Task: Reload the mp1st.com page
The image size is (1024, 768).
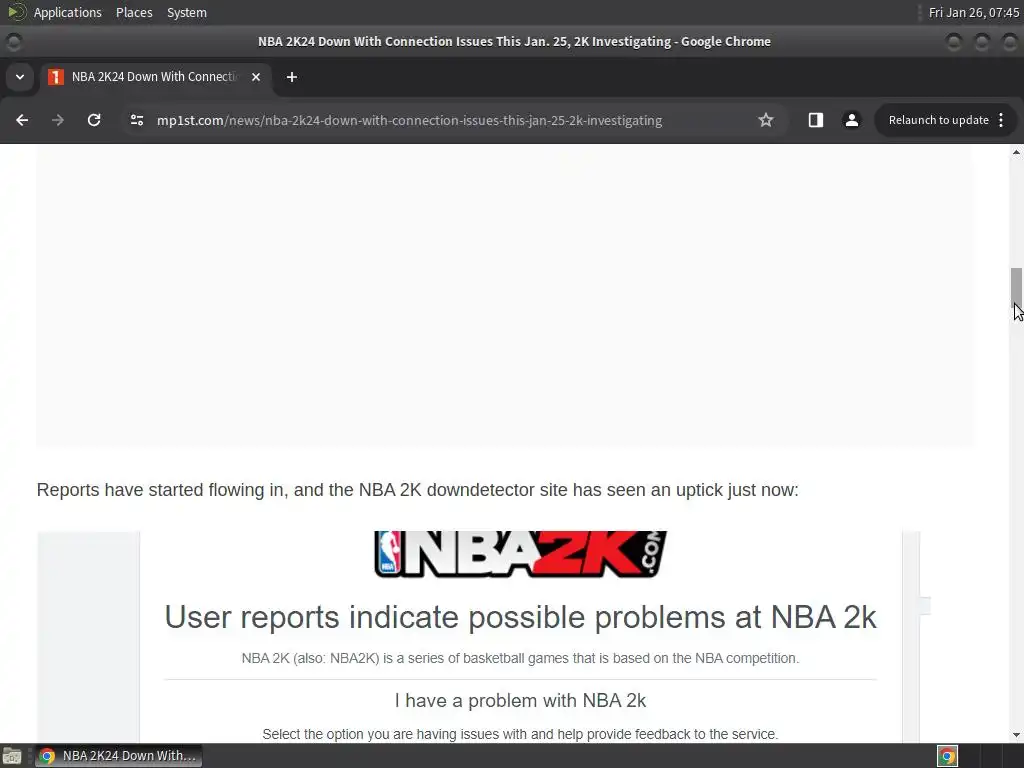Action: click(x=94, y=120)
